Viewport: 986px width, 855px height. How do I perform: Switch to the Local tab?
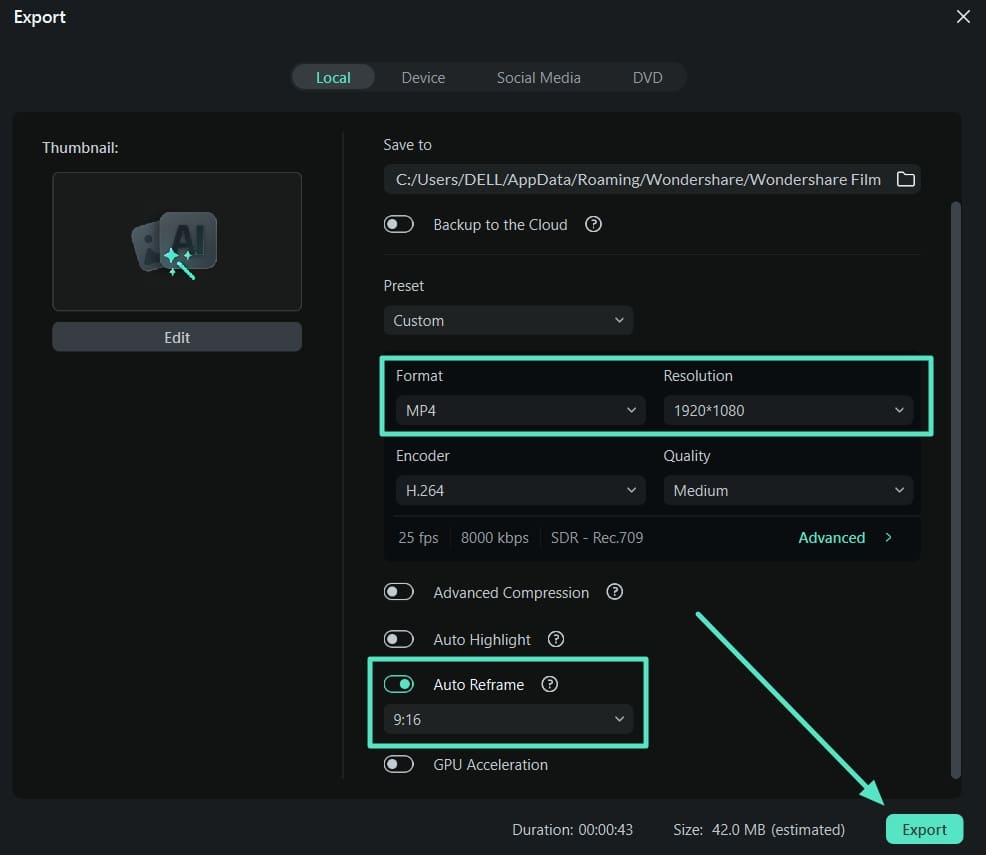point(333,77)
